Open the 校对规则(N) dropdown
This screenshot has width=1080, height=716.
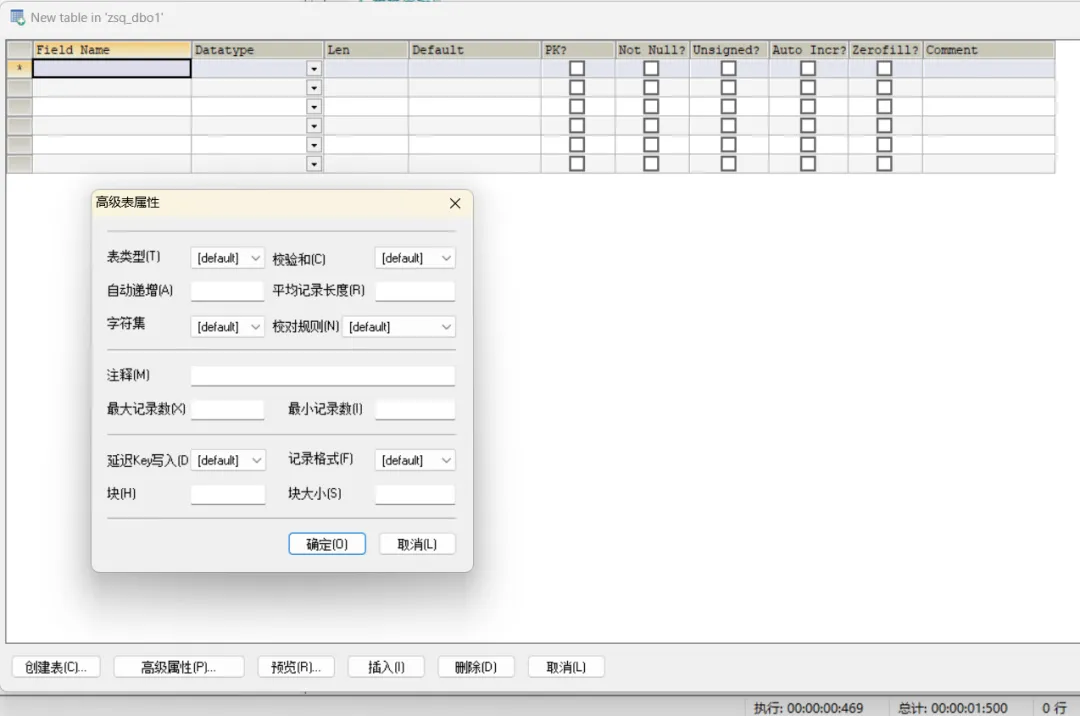coord(398,326)
